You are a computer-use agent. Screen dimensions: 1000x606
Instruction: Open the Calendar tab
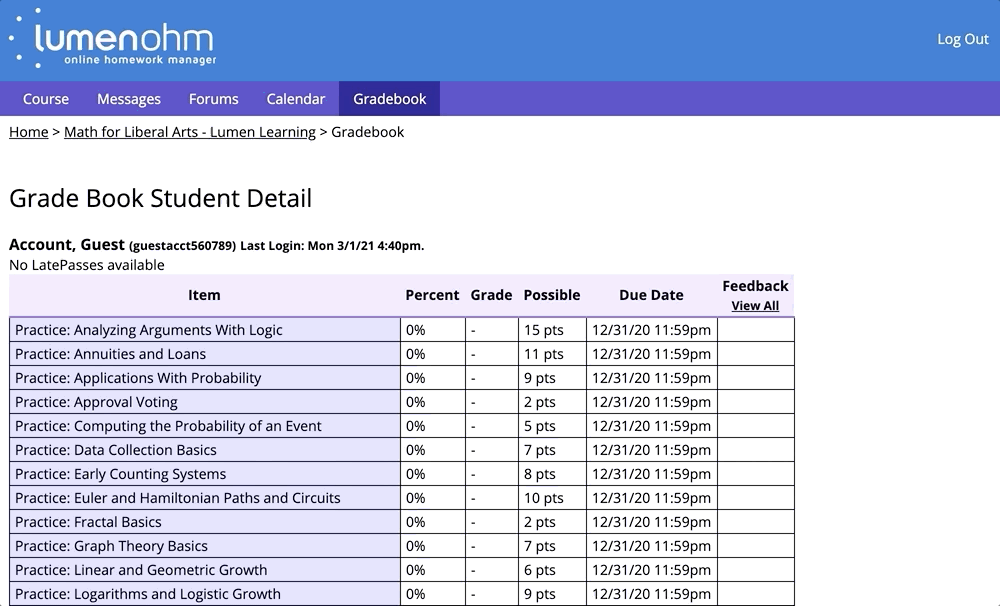coord(295,99)
